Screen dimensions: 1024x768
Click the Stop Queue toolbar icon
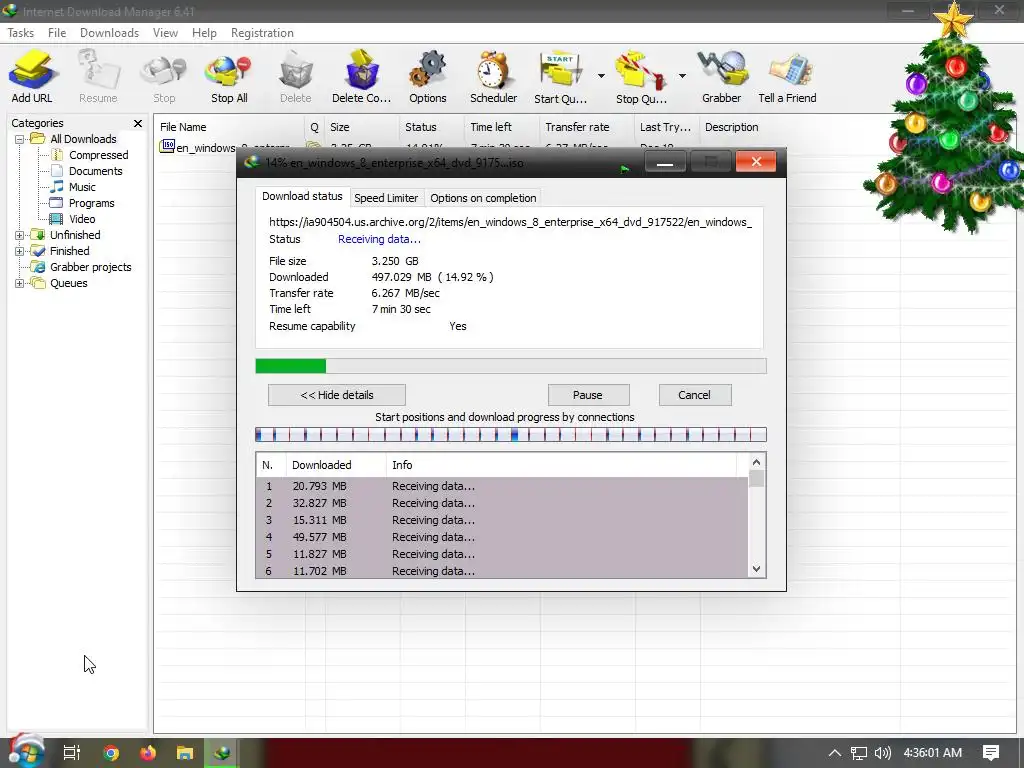641,76
